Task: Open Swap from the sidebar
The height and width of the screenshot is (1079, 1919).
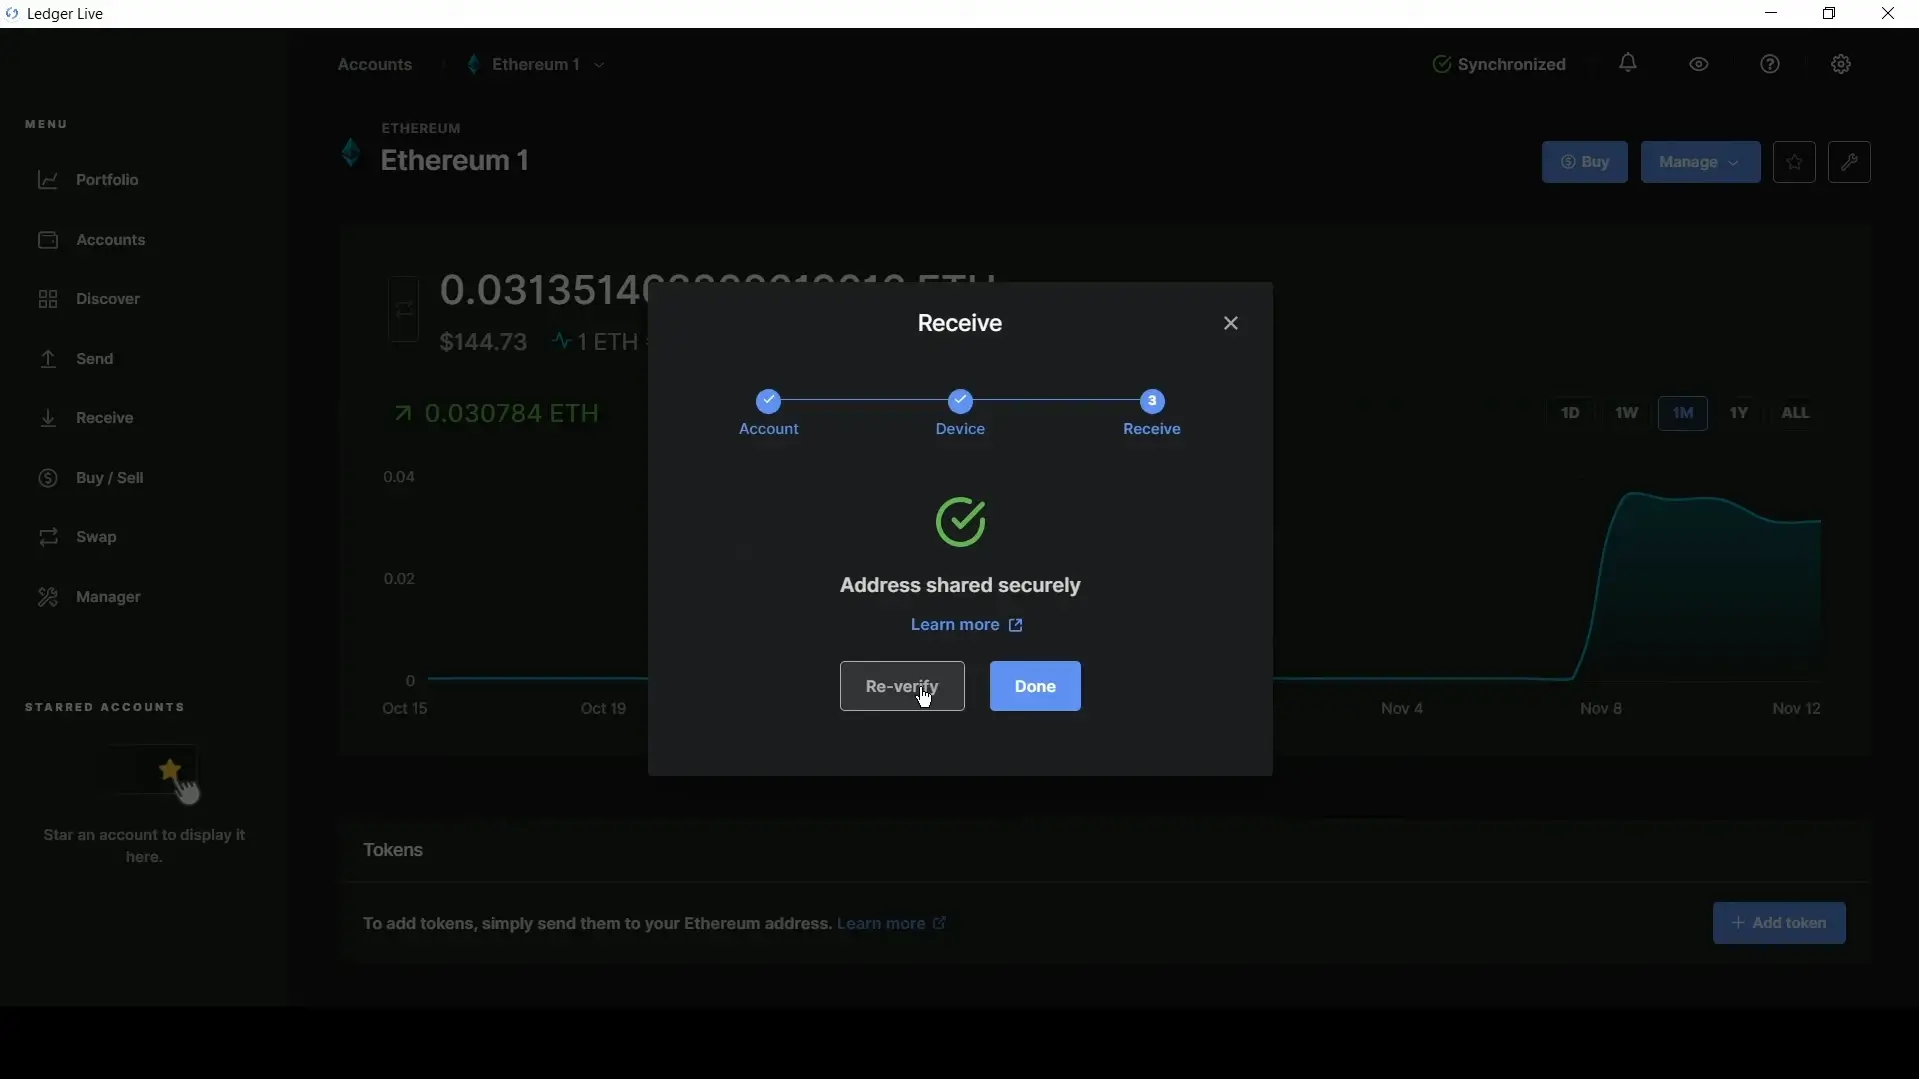Action: coord(96,537)
